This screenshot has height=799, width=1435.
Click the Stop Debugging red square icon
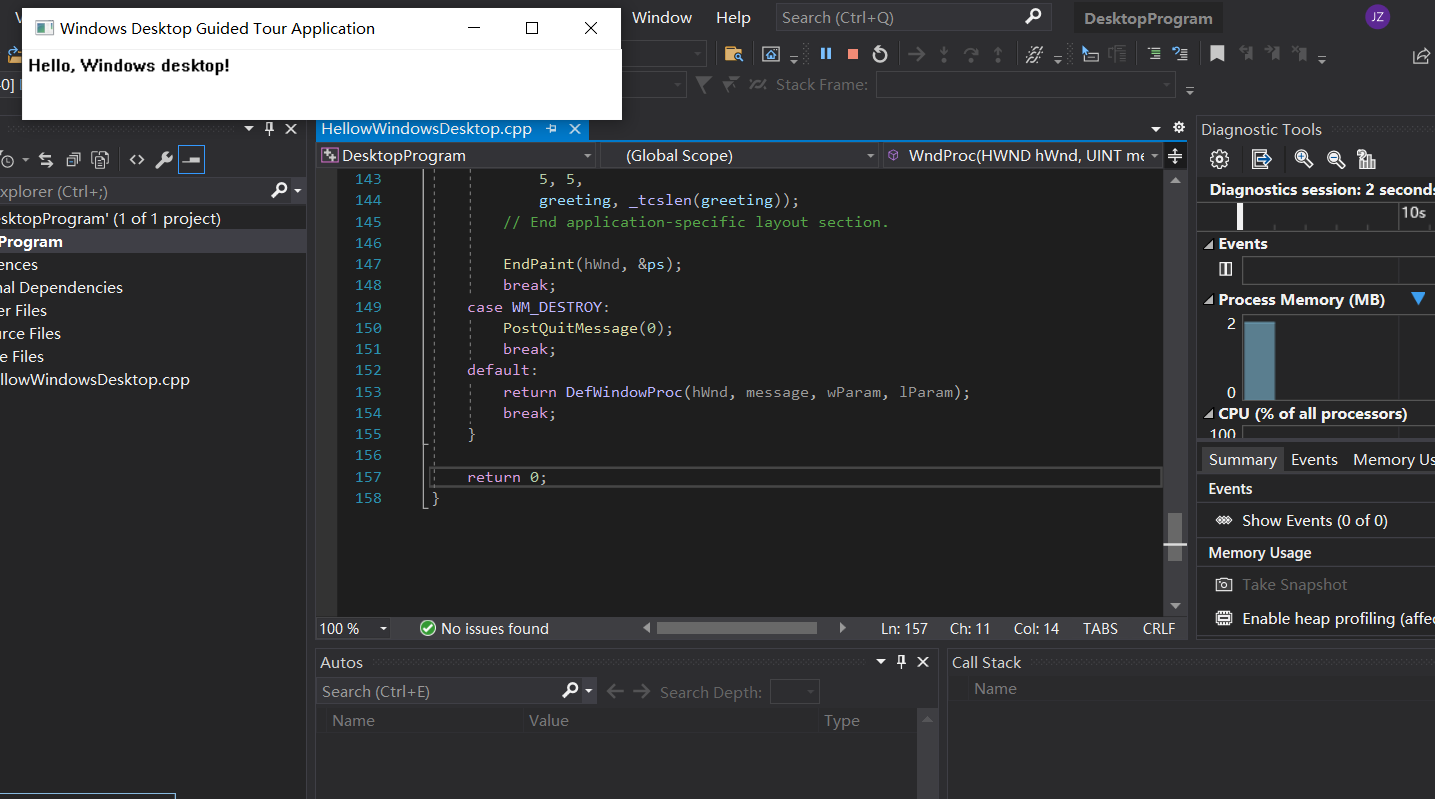pyautogui.click(x=852, y=53)
